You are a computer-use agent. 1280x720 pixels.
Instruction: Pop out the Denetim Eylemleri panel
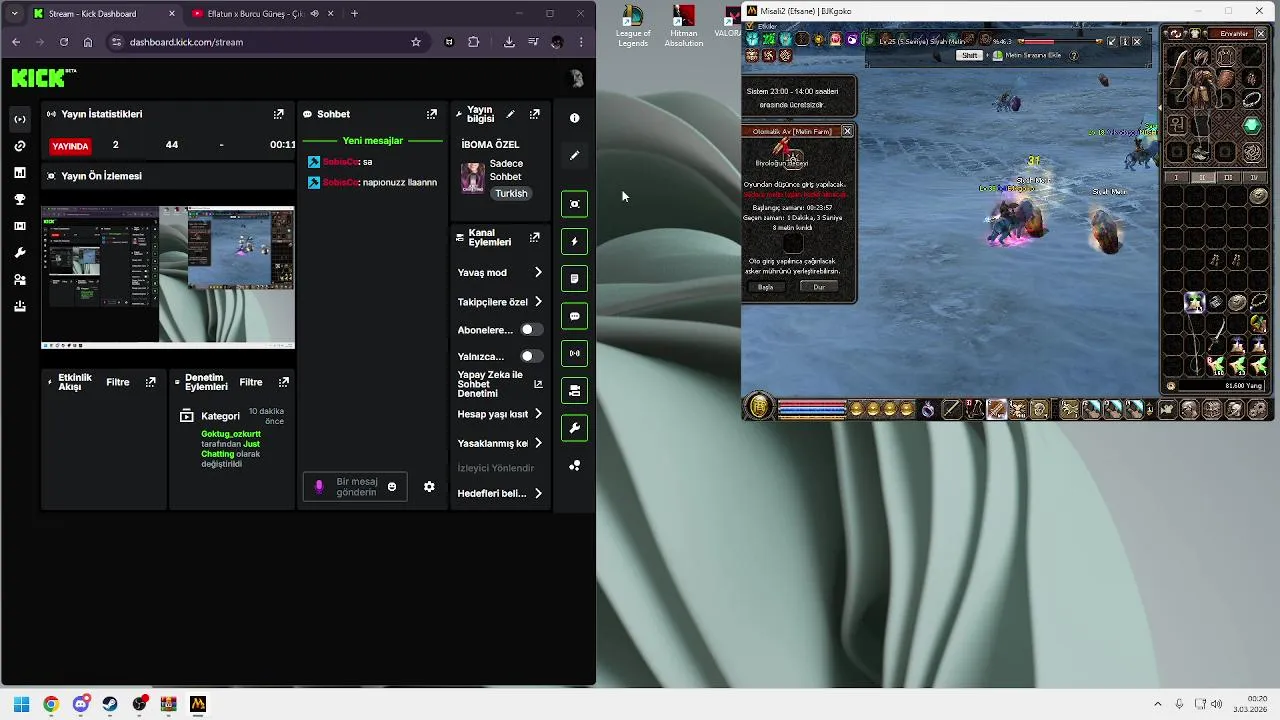click(284, 382)
